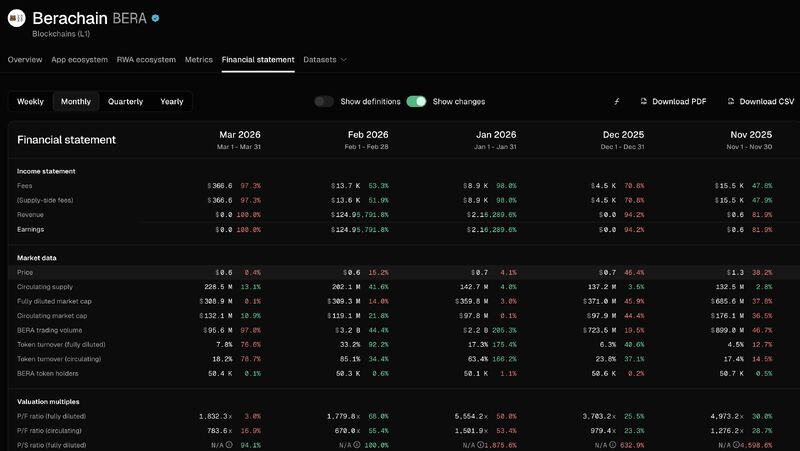This screenshot has height=451, width=800.
Task: Click the Berachain logo icon
Action: tap(16, 18)
